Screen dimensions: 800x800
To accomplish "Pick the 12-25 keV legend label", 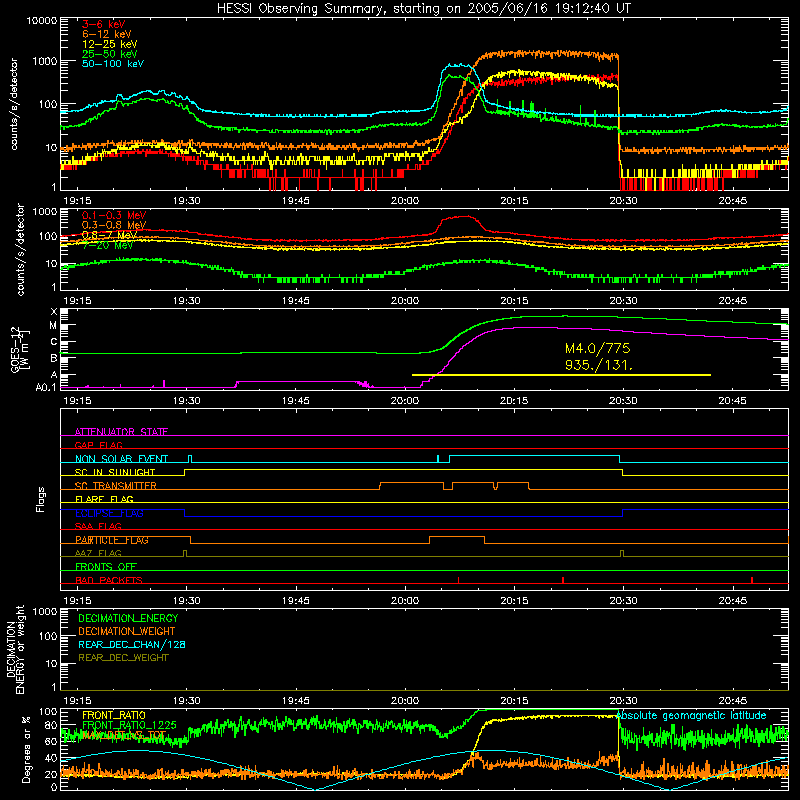I will pos(109,44).
